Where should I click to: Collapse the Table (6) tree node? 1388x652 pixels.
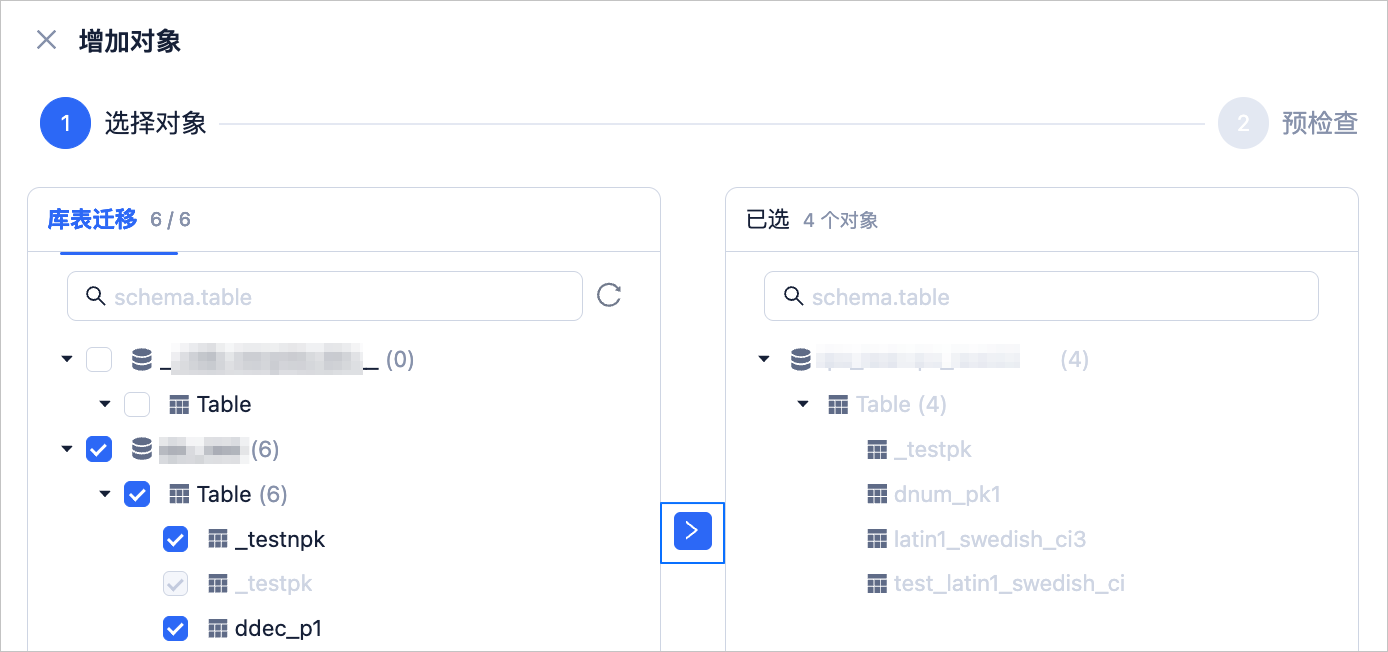tap(105, 494)
